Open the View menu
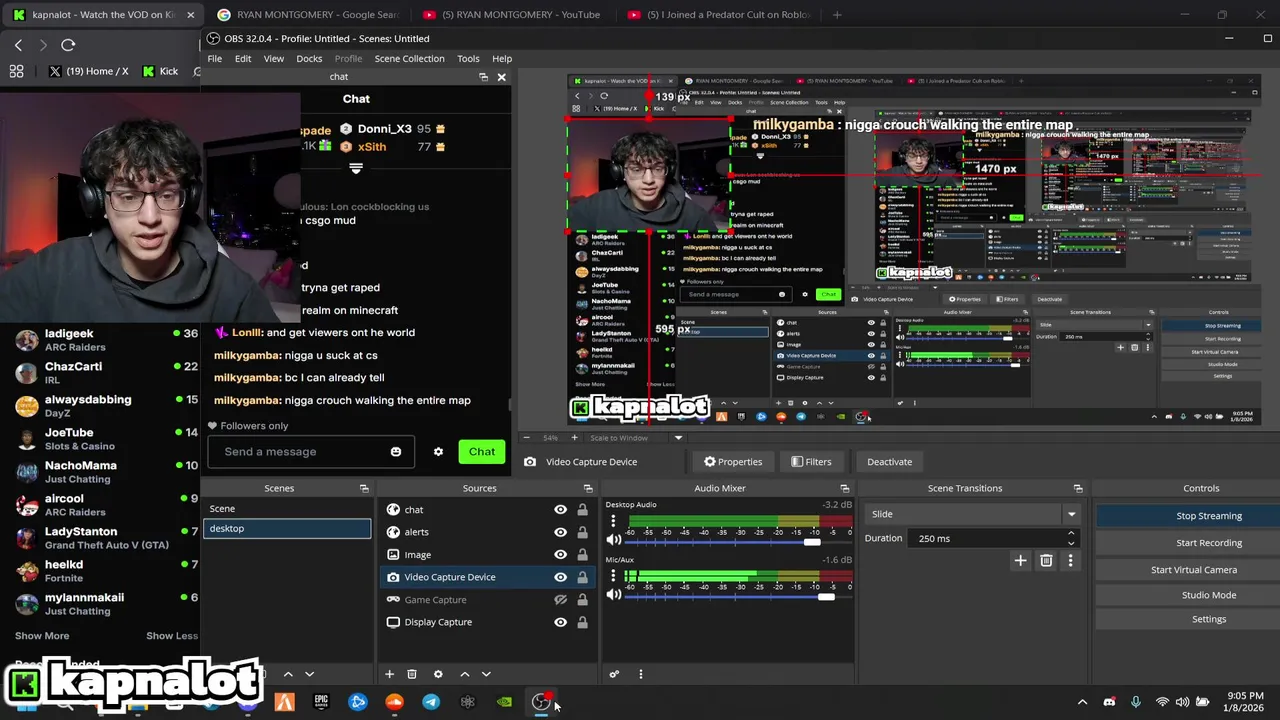Viewport: 1280px width, 720px height. click(273, 59)
